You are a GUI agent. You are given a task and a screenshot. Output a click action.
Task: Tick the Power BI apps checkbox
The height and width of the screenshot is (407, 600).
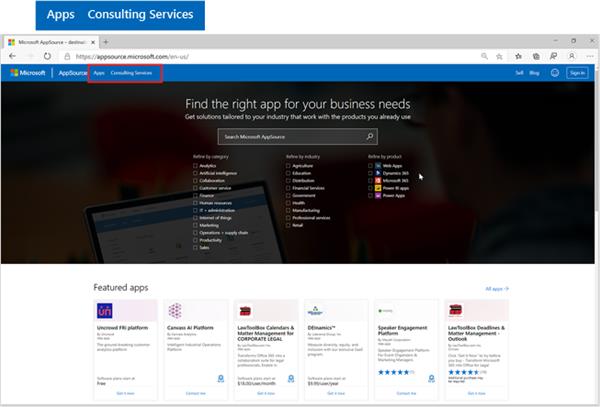tap(371, 188)
